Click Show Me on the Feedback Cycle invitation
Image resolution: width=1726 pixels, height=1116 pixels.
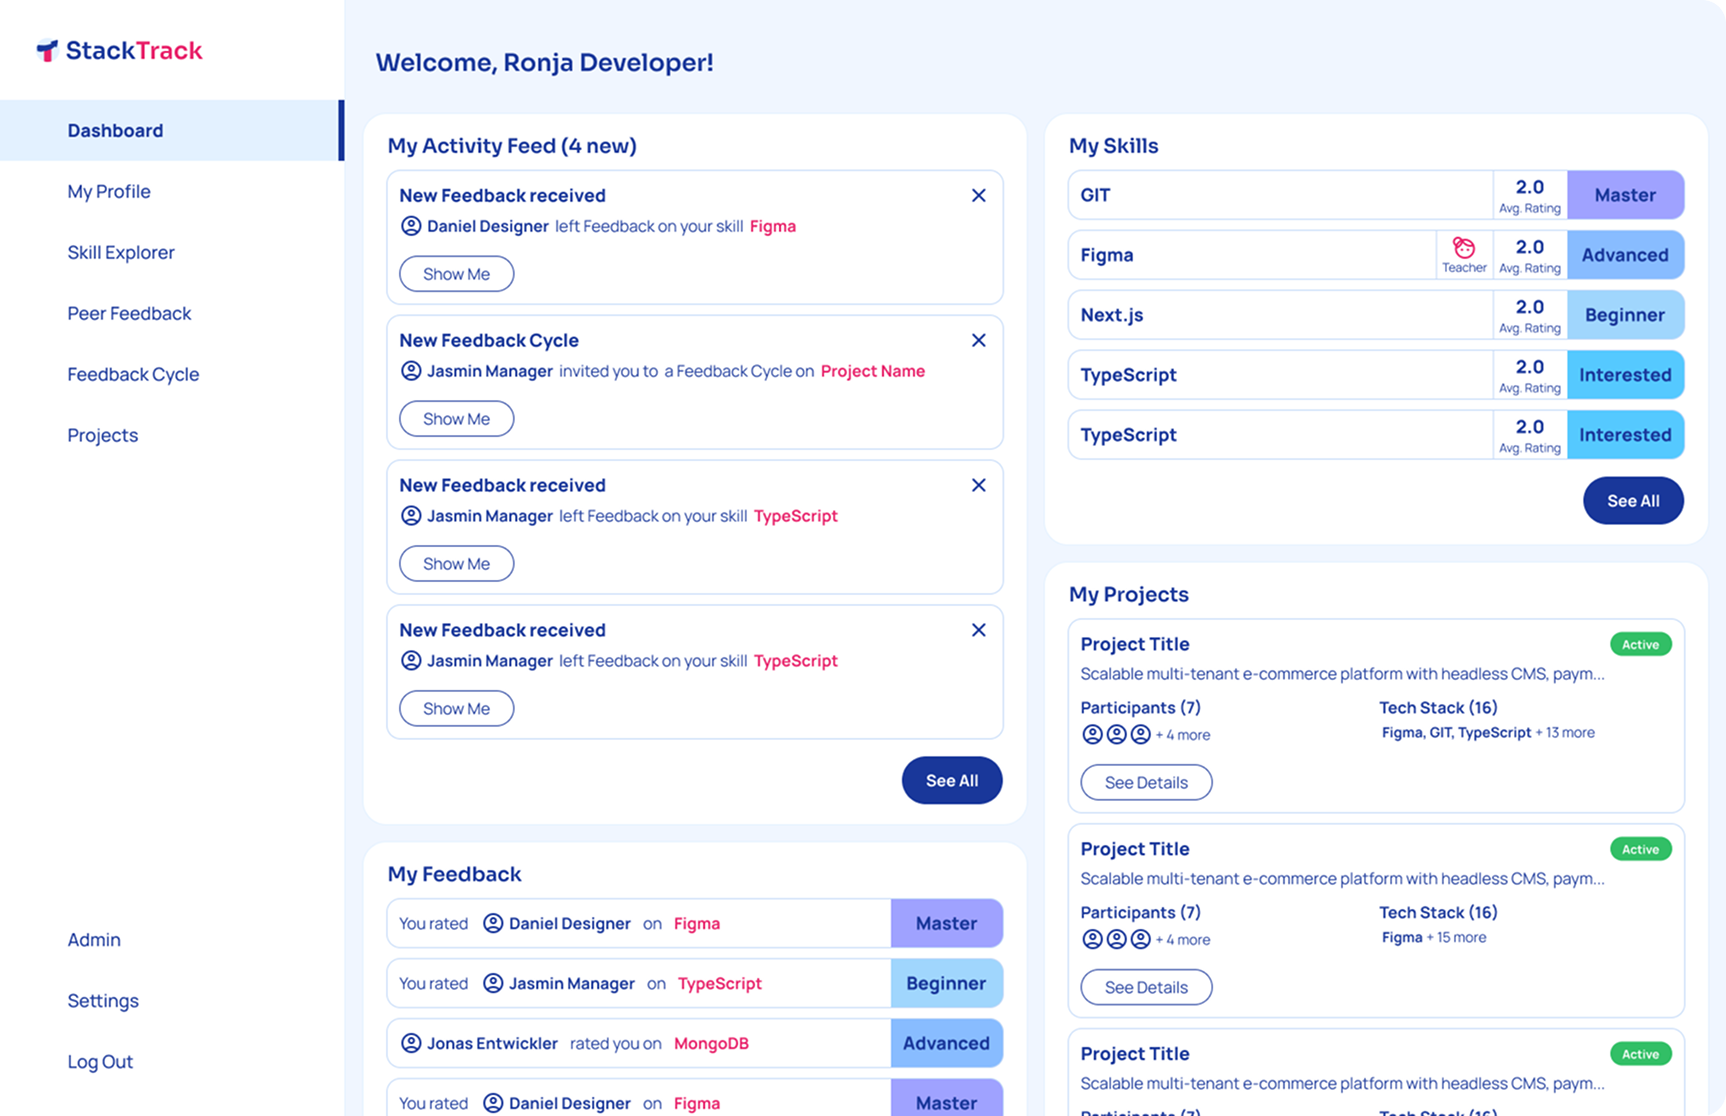pos(457,419)
